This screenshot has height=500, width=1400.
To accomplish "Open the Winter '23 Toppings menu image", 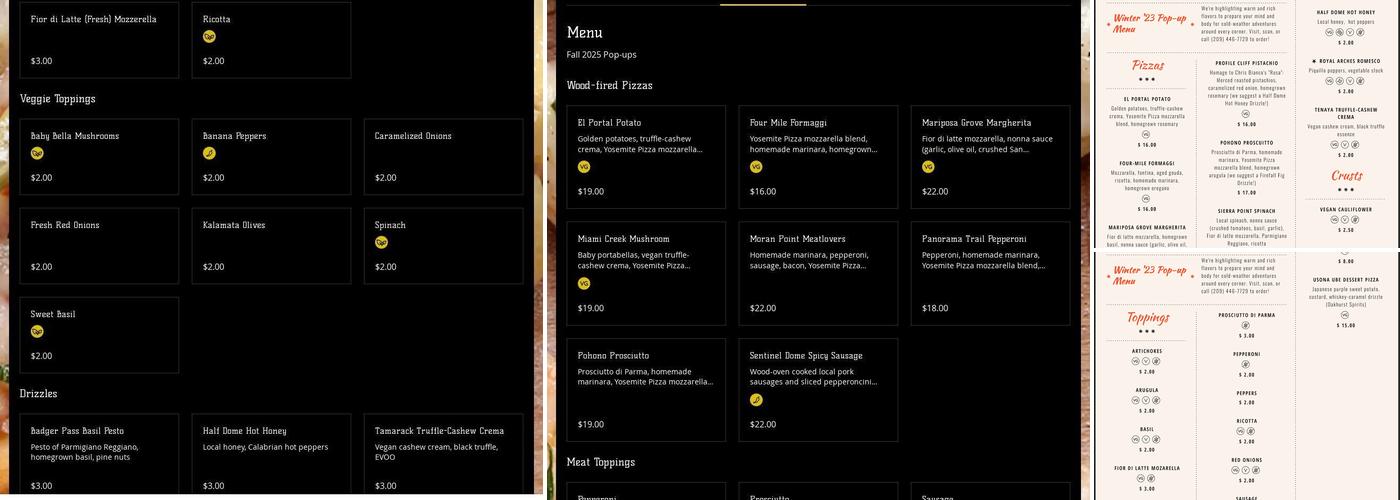I will click(1248, 376).
